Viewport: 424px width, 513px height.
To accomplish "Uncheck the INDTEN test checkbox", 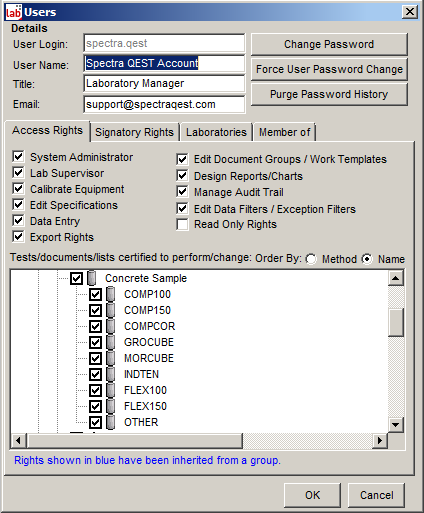I will pos(95,374).
